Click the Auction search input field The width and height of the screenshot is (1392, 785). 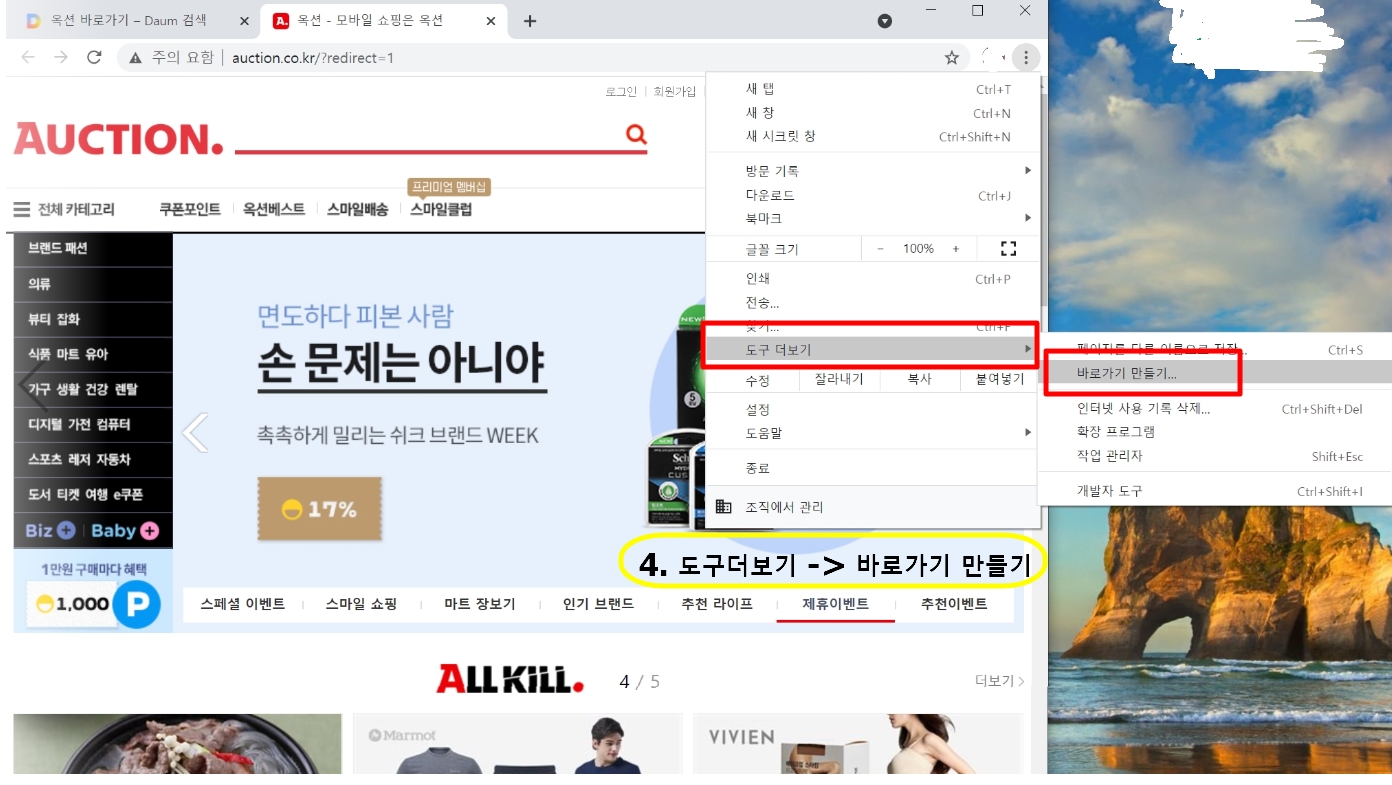click(x=428, y=135)
